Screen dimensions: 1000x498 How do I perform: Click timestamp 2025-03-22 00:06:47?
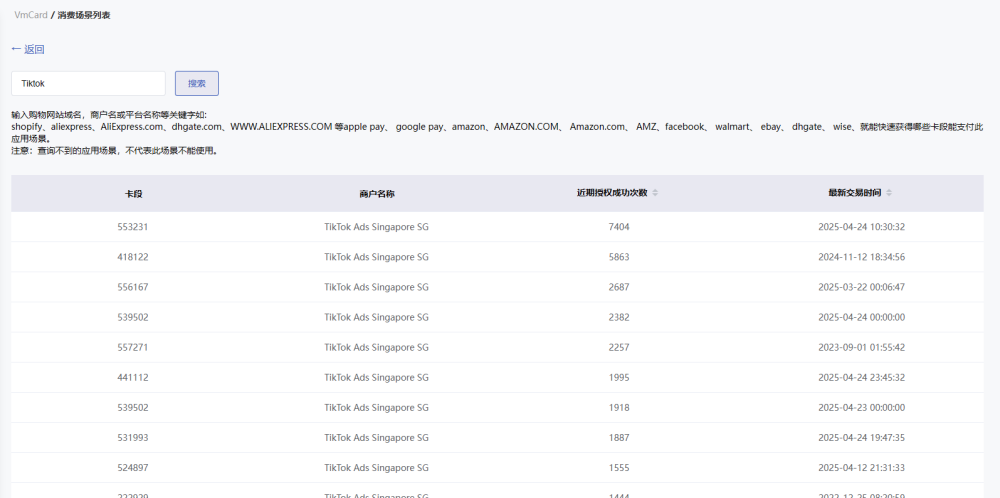[x=862, y=287]
